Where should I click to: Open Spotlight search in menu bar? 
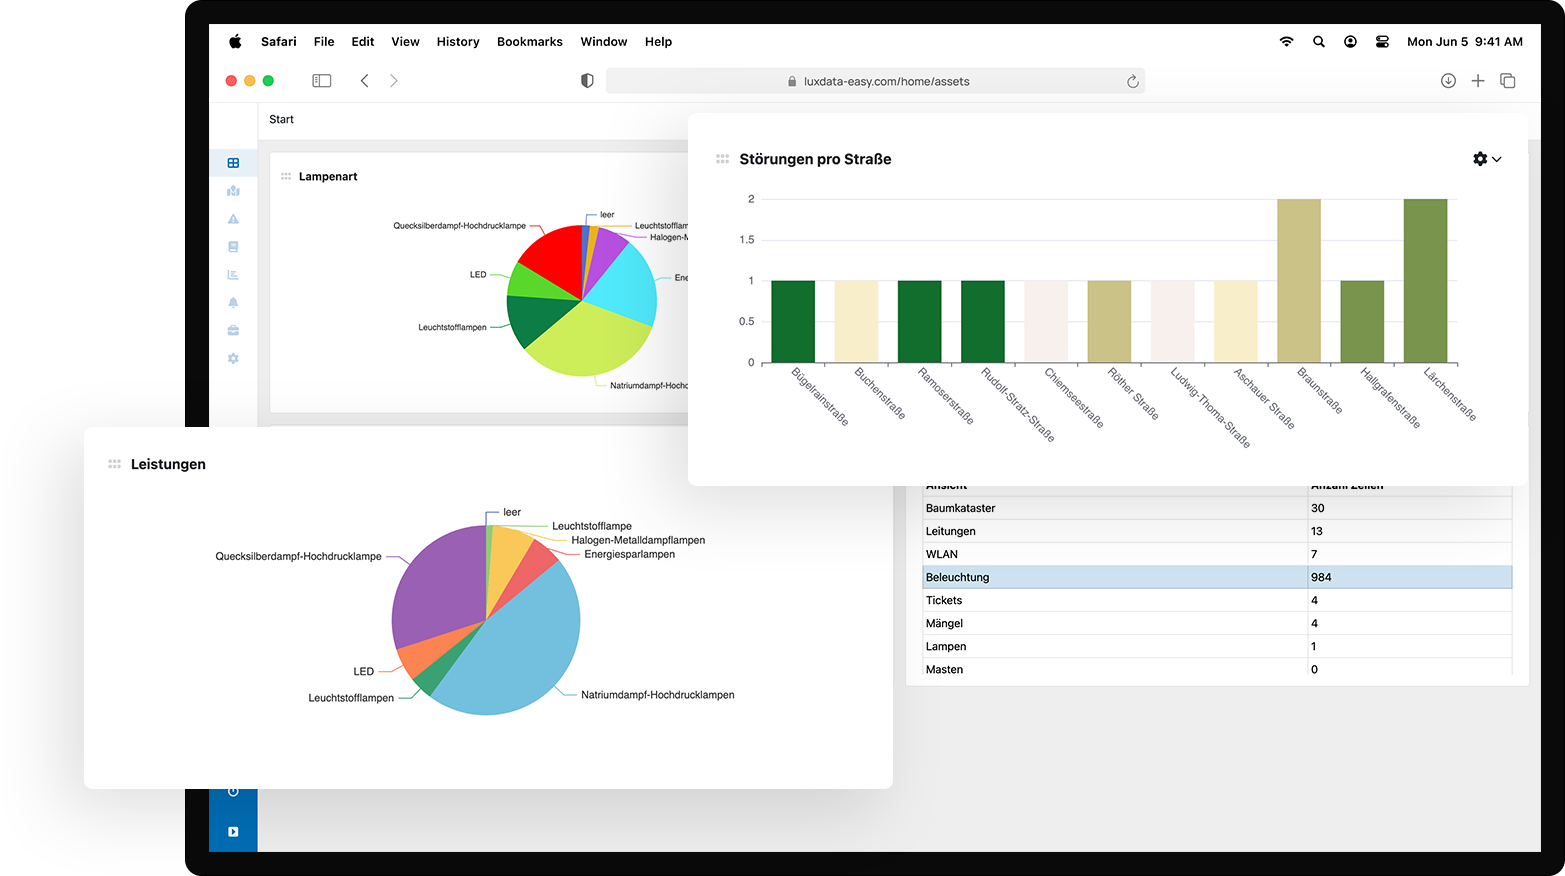pos(1319,42)
